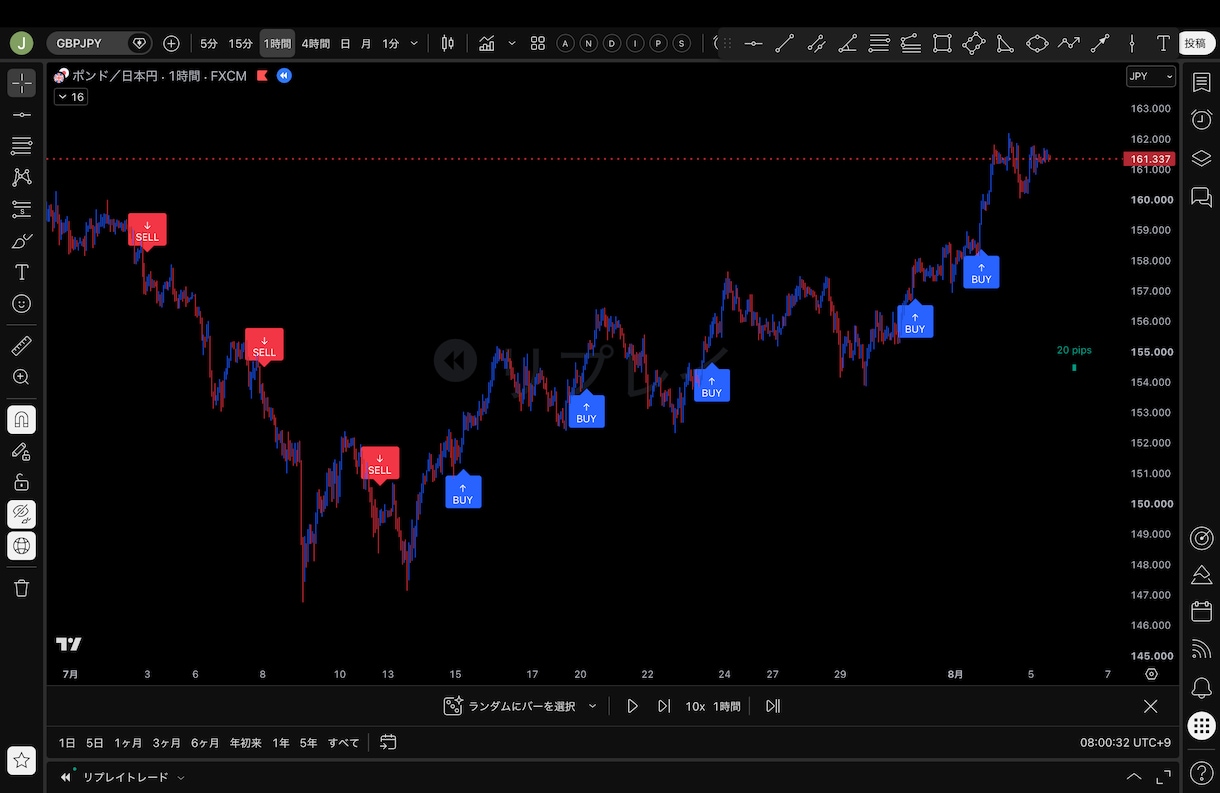1220x793 pixels.
Task: Open favorites star toolbar button
Action: coord(21,760)
